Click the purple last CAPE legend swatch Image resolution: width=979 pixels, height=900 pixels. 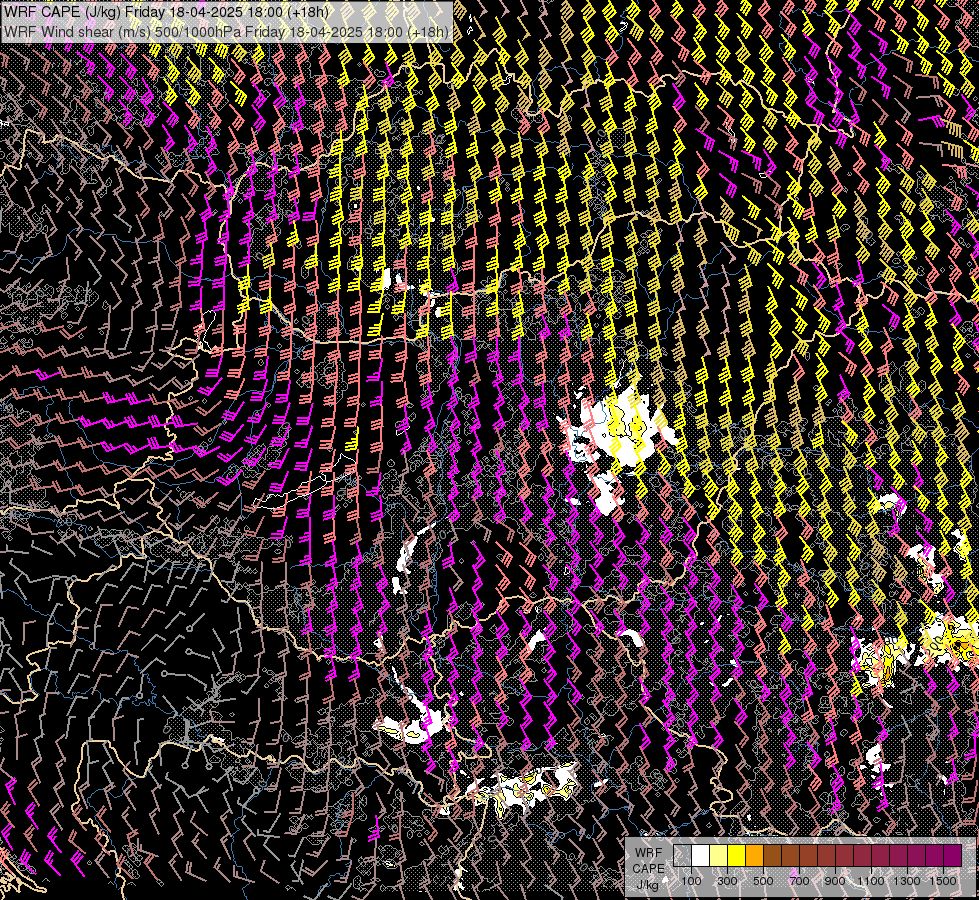coord(953,856)
